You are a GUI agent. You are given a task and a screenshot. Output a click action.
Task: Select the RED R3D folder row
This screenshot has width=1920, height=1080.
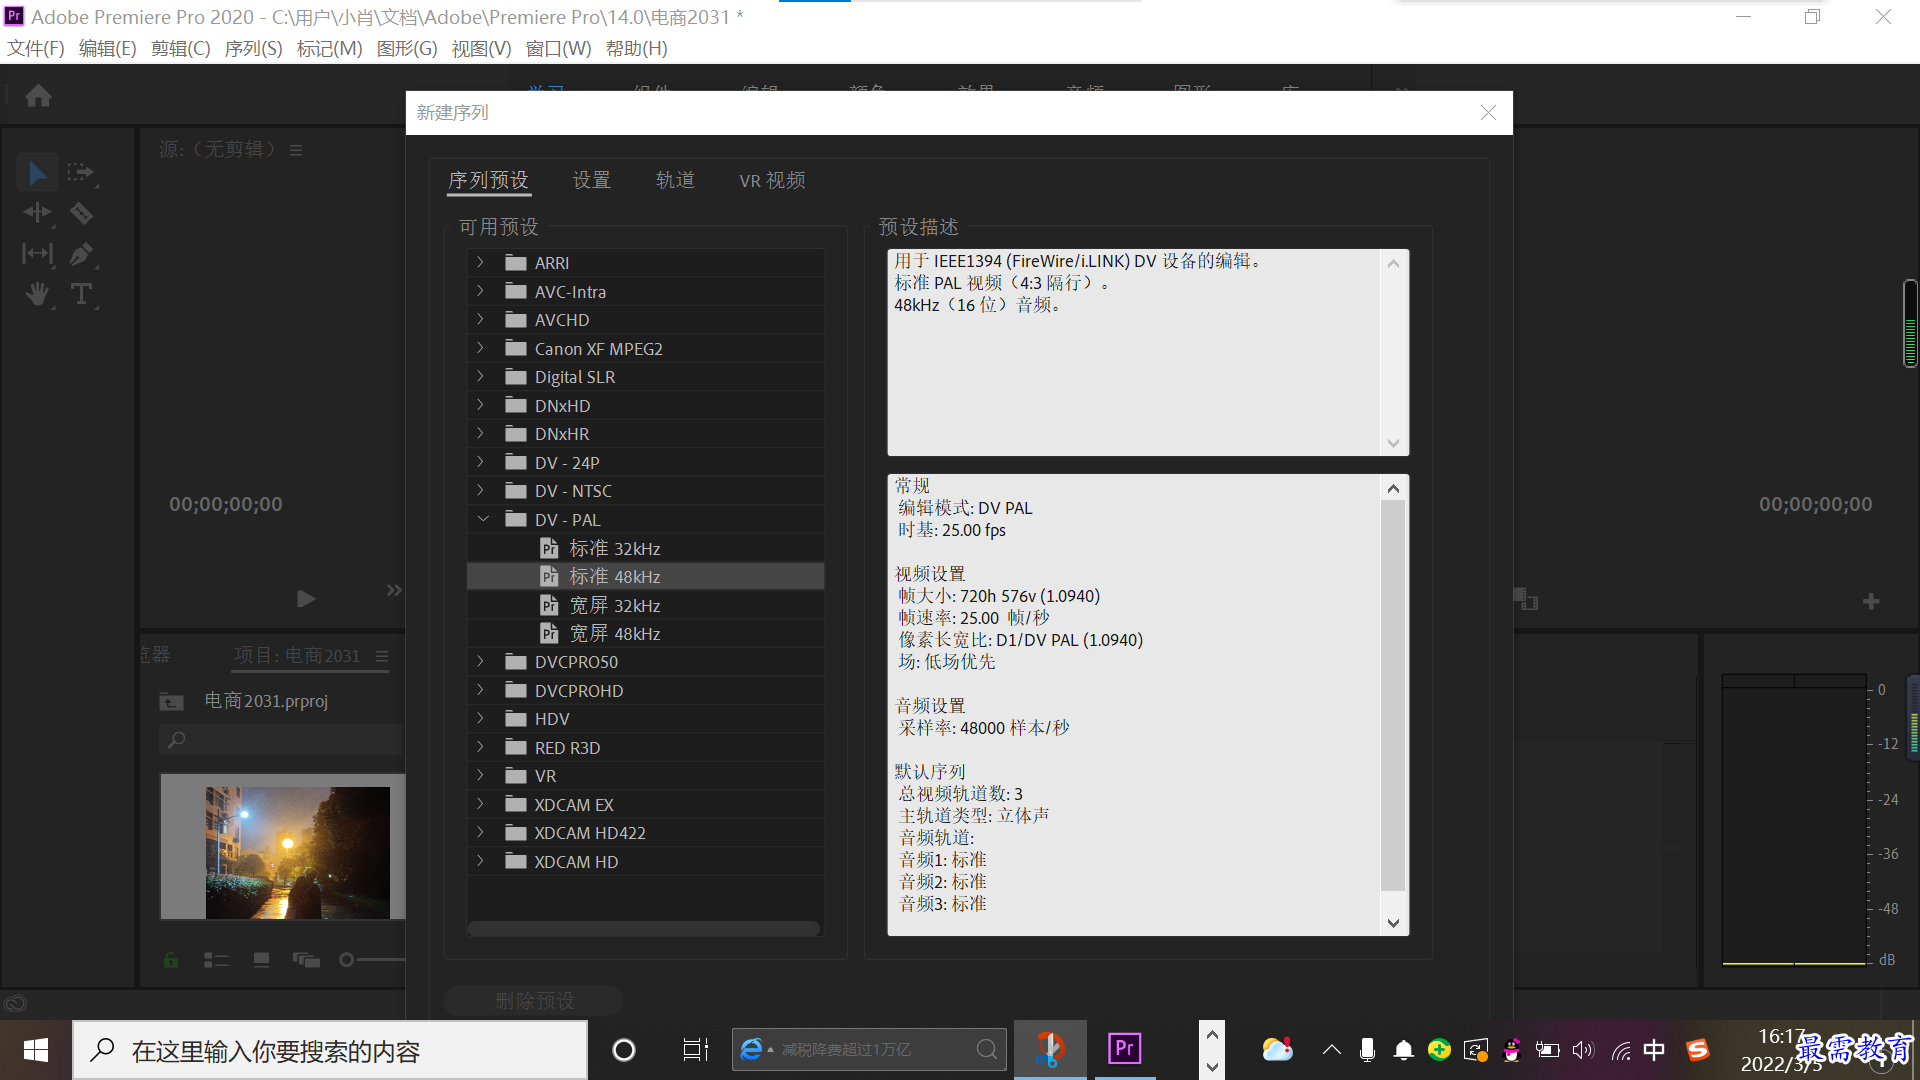pos(645,748)
